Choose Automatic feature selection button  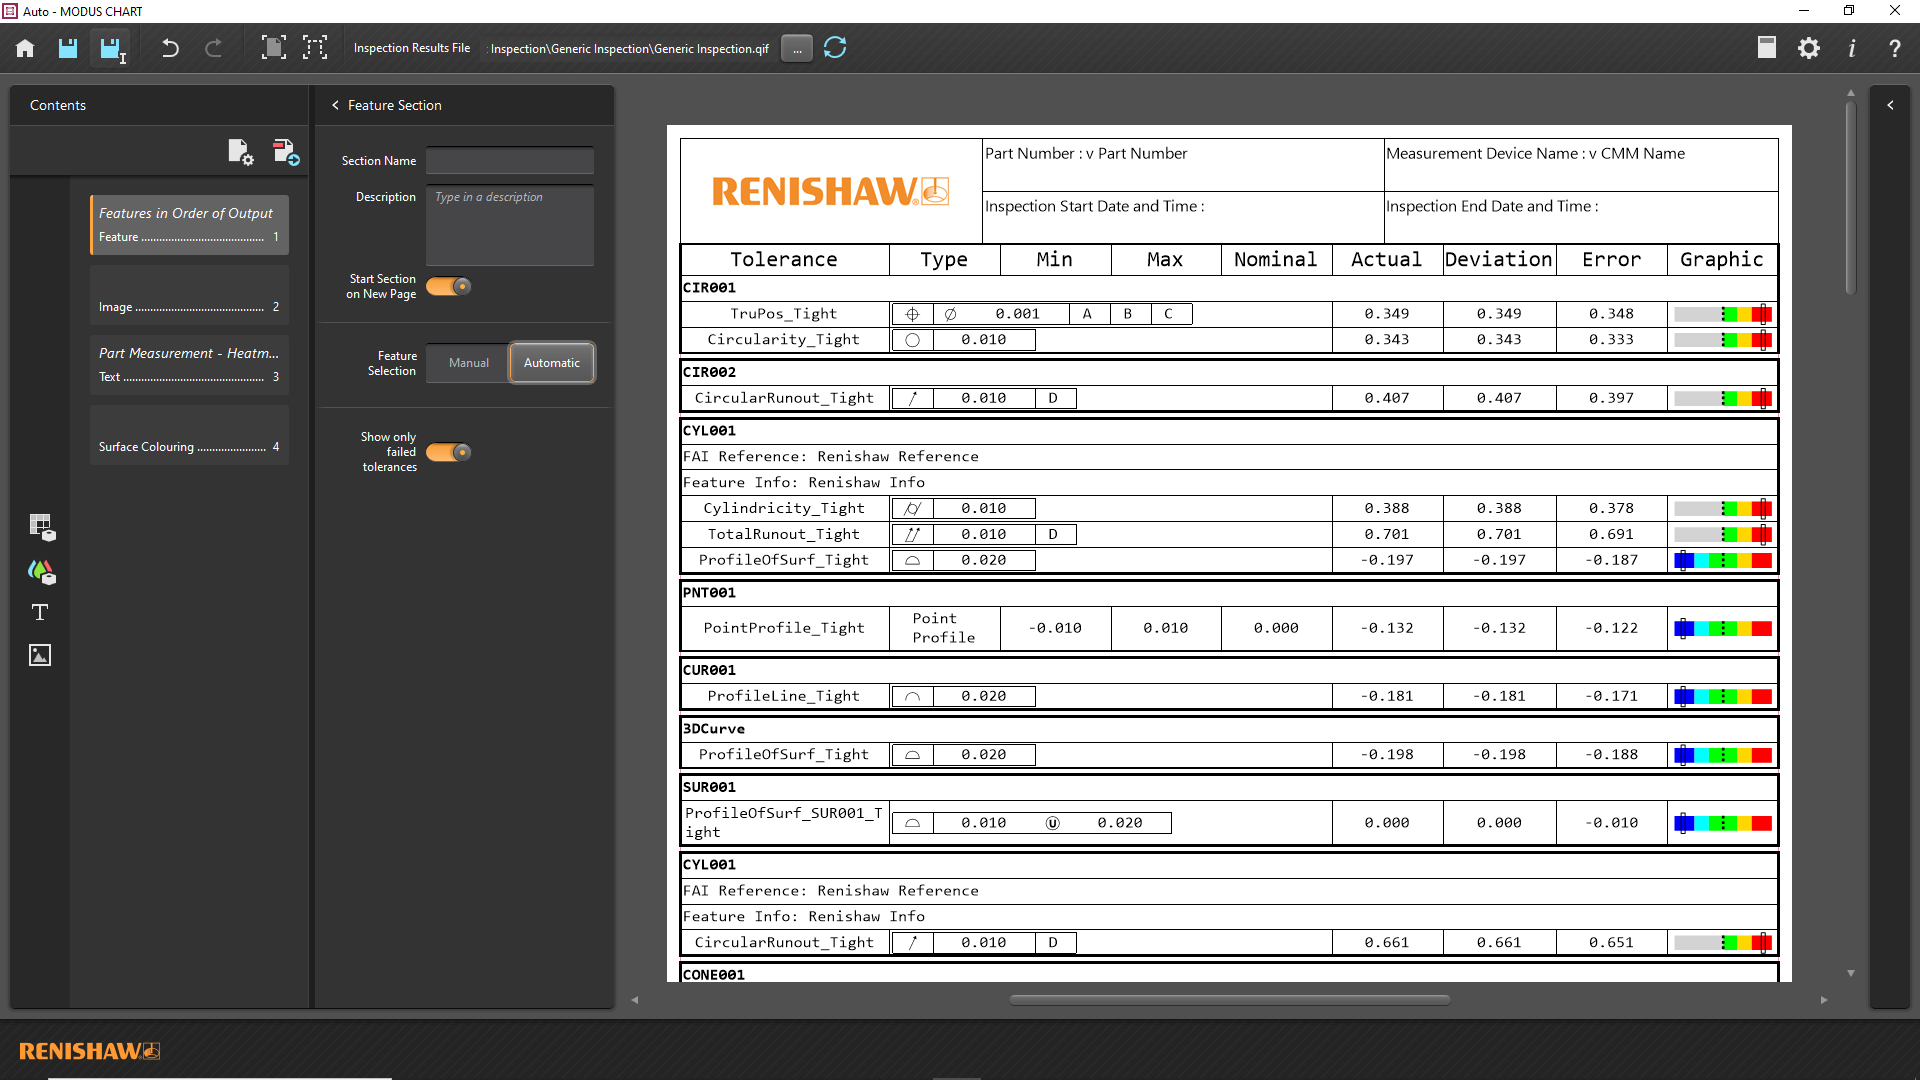(551, 363)
